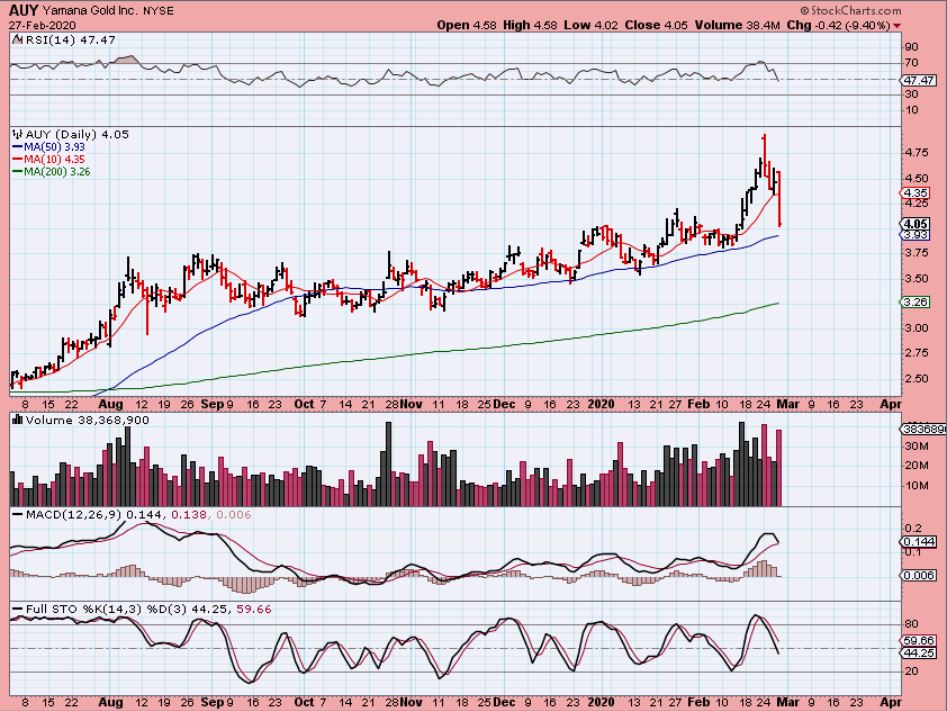Screen dimensions: 947x711
Task: Click the Volume 38,368,900 panel label
Action: [x=86, y=420]
